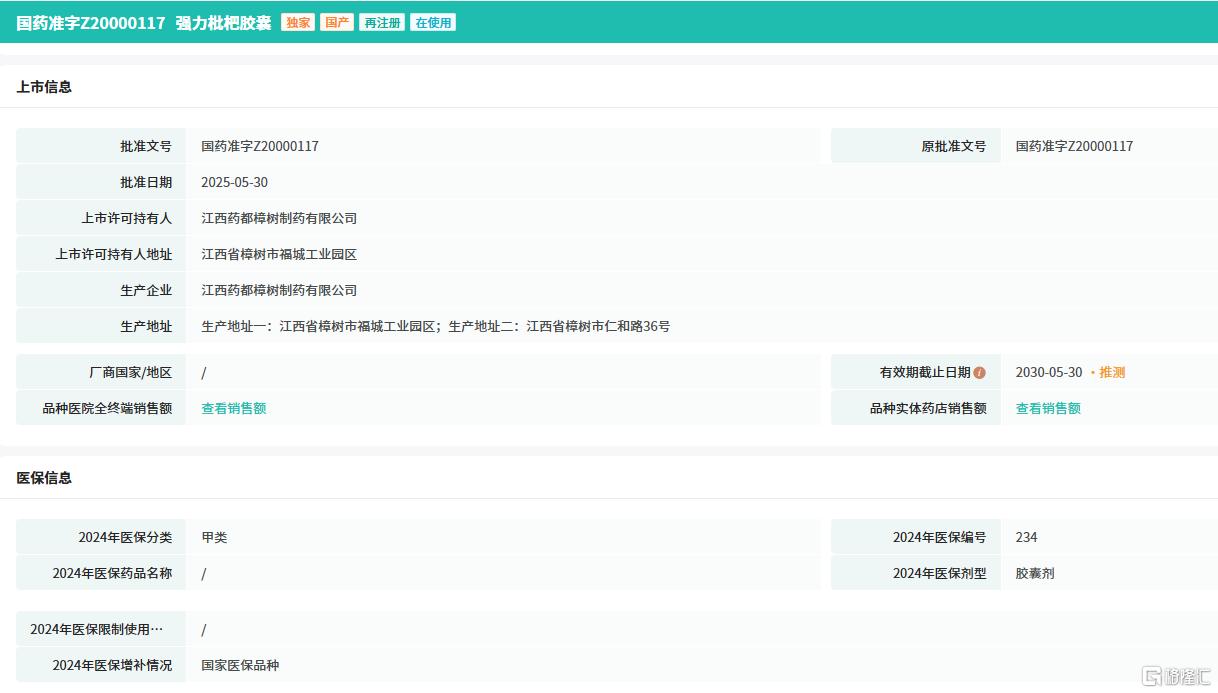Select the 生产地址 text with two addresses
This screenshot has height=693, width=1218.
pos(435,326)
